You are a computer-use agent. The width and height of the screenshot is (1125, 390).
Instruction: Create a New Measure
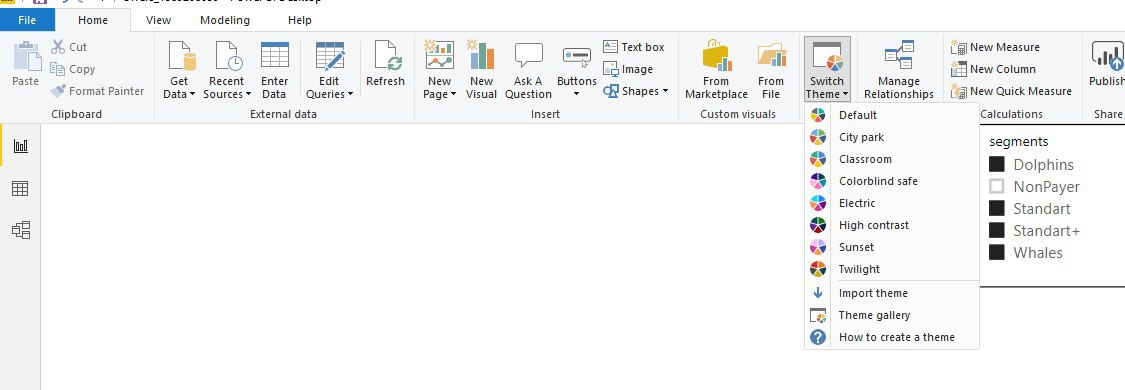995,47
